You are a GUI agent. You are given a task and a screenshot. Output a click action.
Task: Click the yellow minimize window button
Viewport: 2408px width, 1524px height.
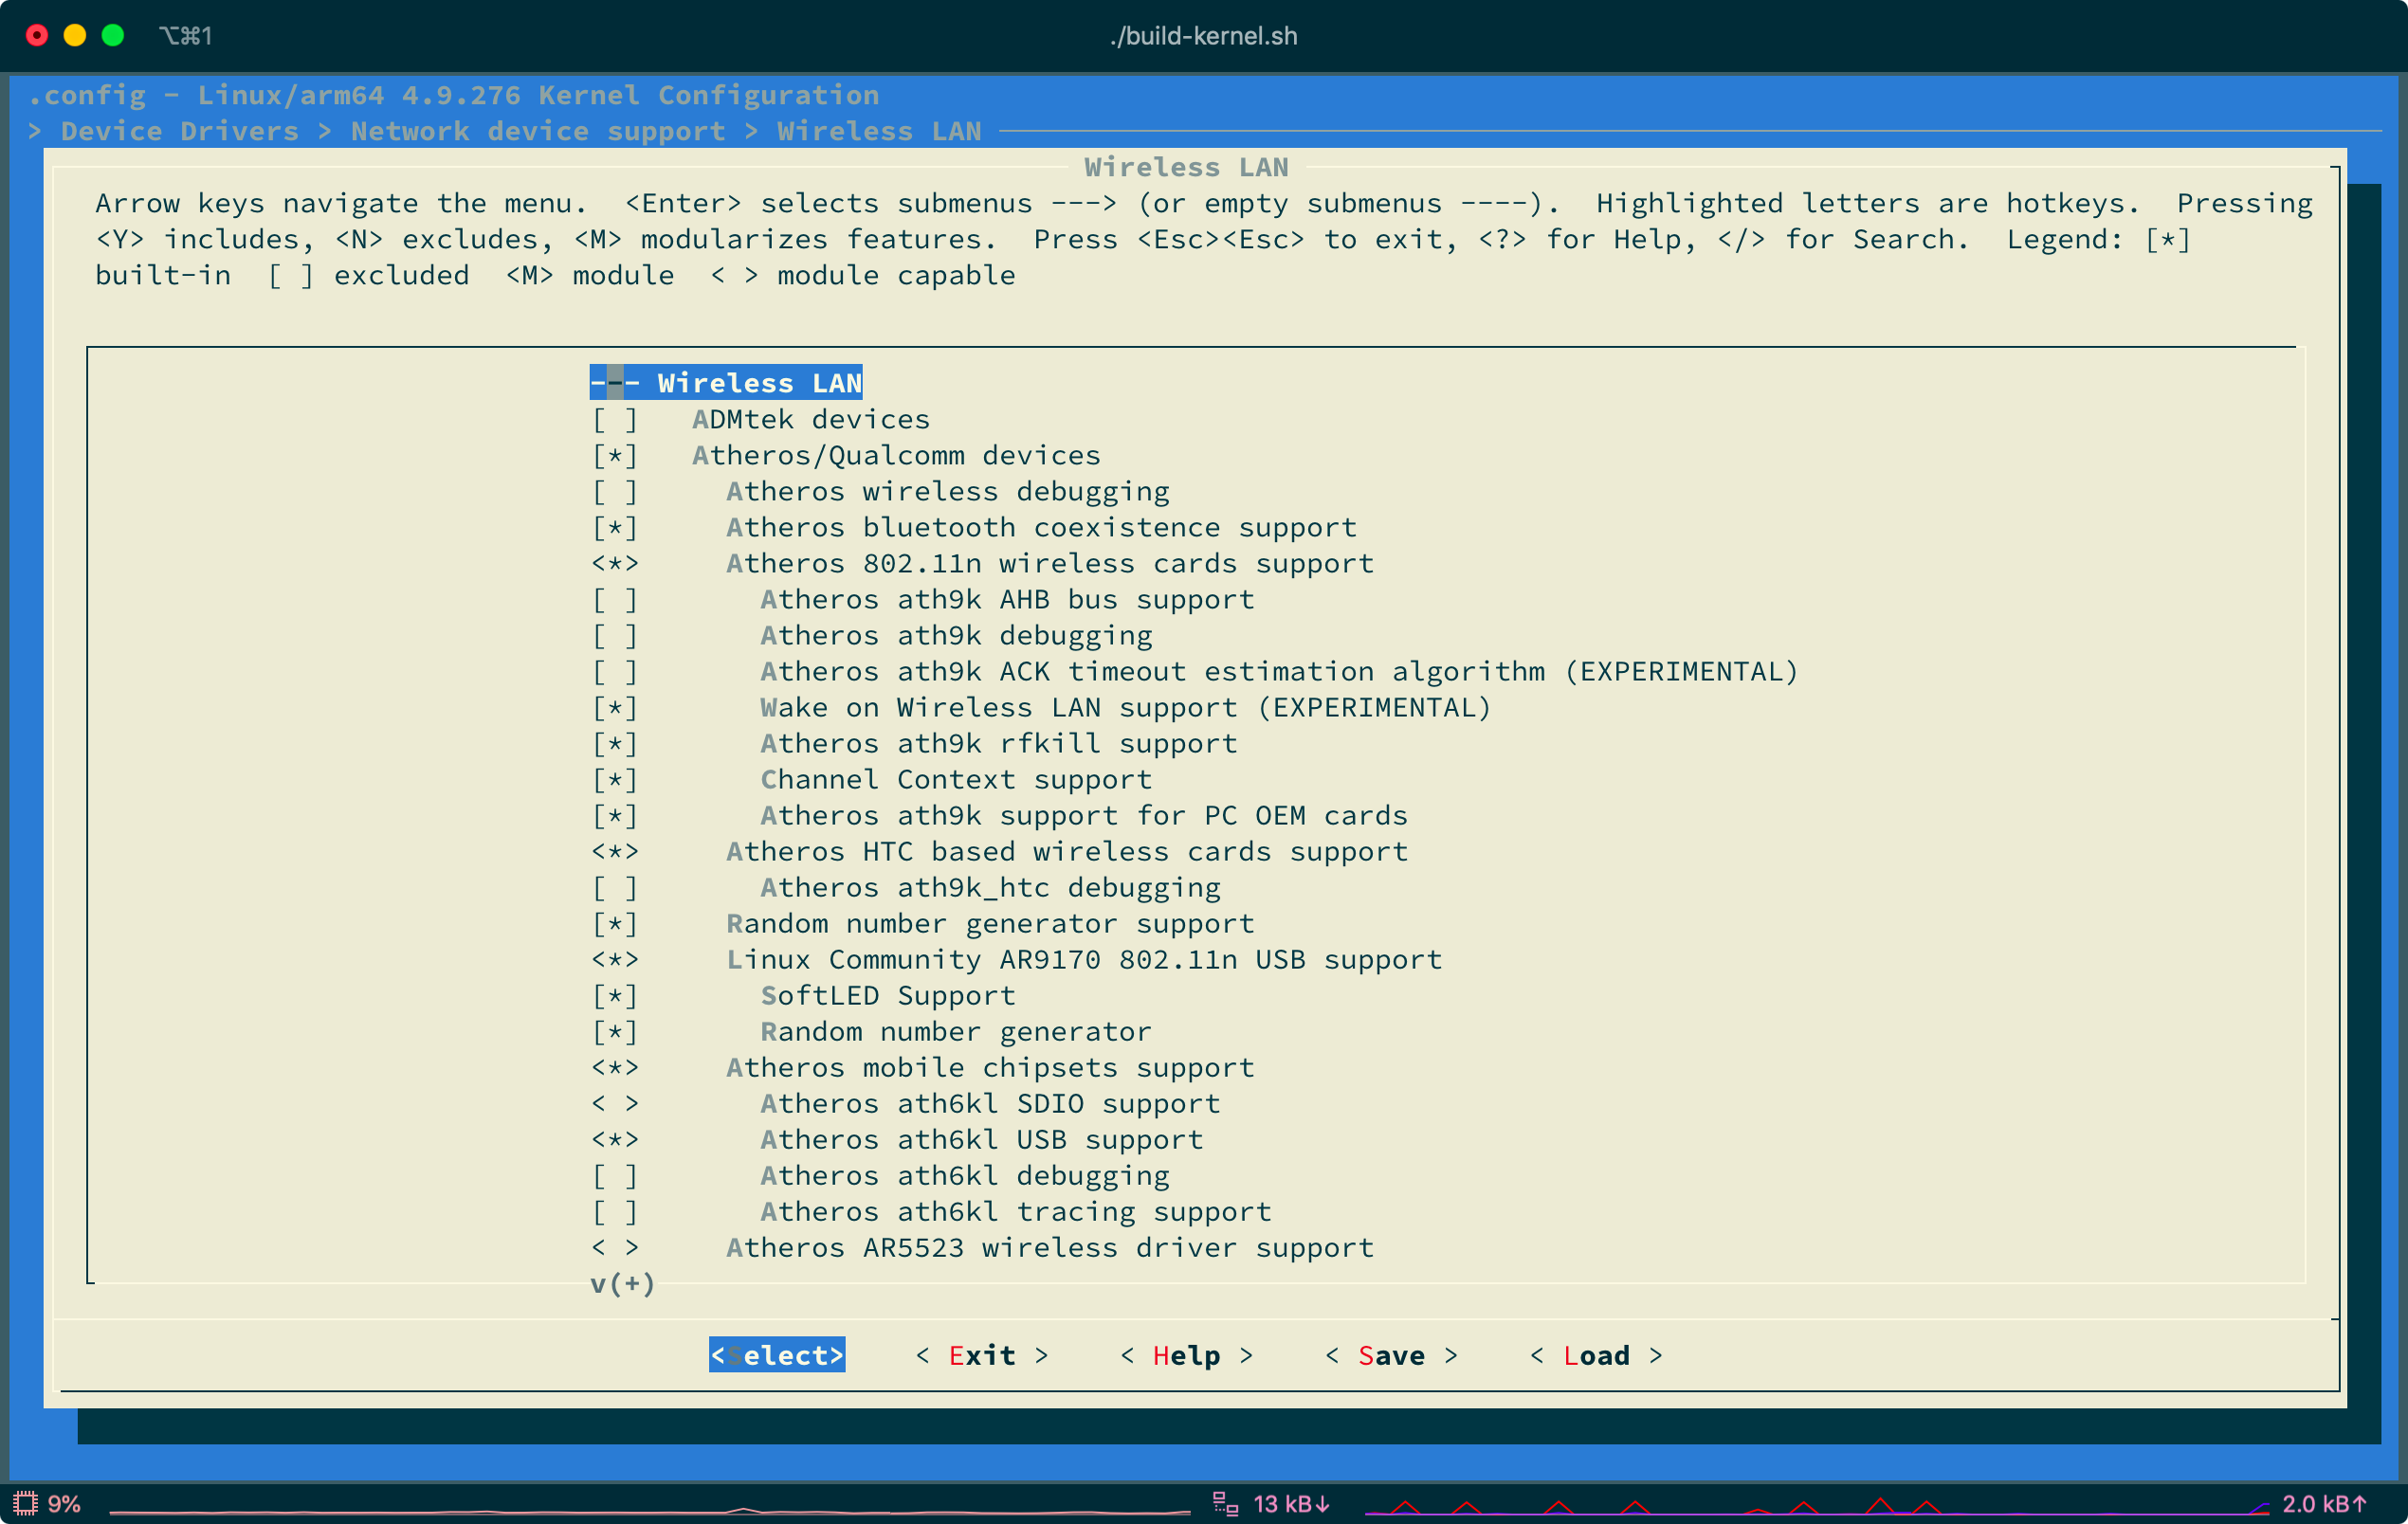coord(75,36)
